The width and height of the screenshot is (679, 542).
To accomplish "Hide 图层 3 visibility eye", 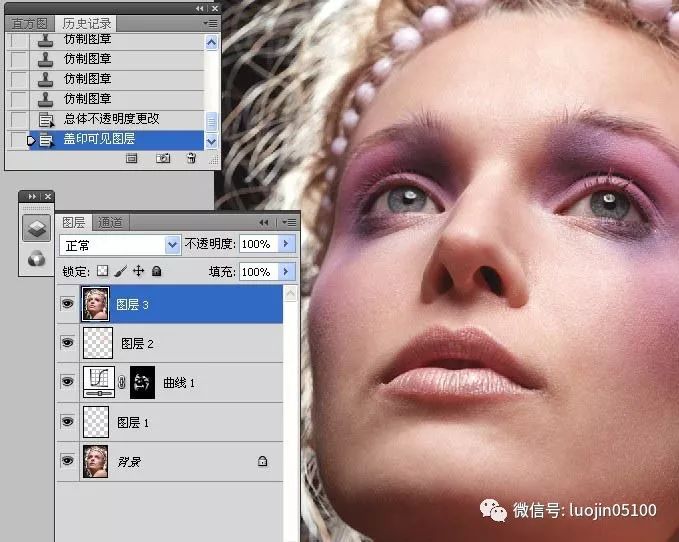I will [68, 304].
